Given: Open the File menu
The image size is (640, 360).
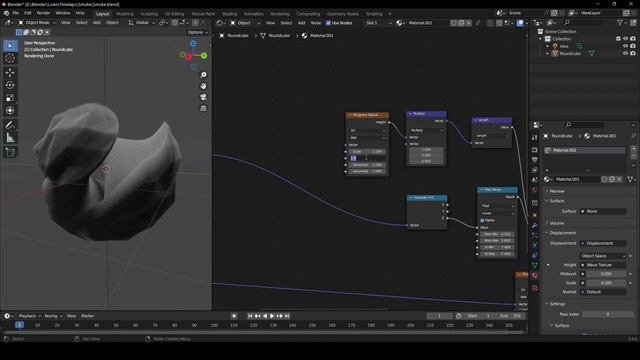Looking at the screenshot, I should pyautogui.click(x=16, y=13).
